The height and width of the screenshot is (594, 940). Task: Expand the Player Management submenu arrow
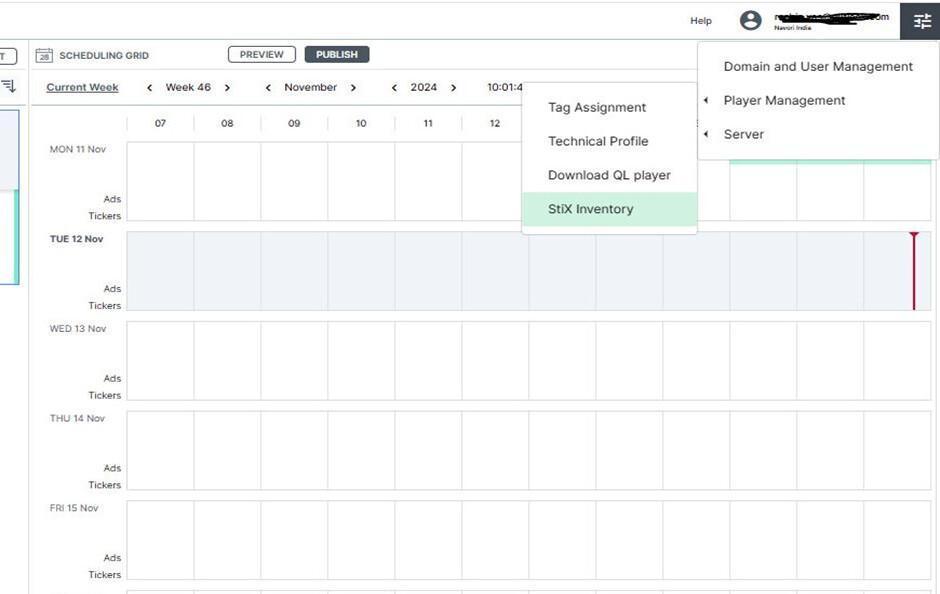[706, 100]
